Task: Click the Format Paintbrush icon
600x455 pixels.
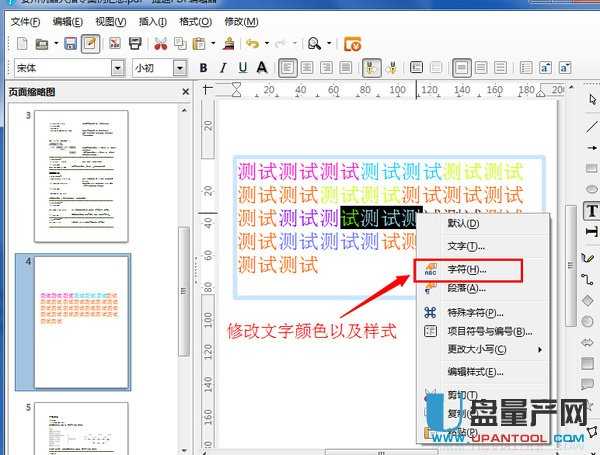Action: point(229,44)
